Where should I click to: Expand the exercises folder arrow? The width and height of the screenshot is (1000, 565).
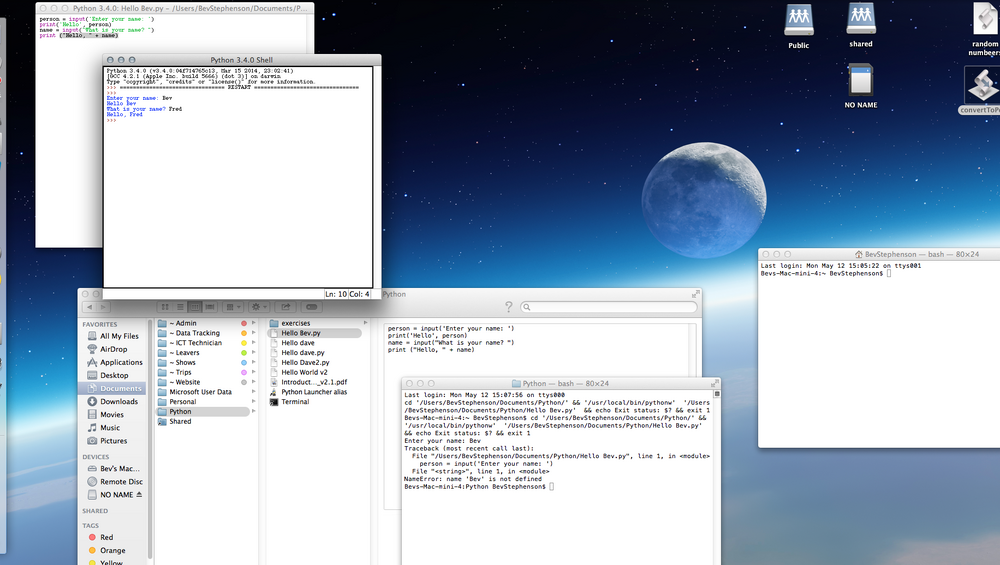coord(365,323)
